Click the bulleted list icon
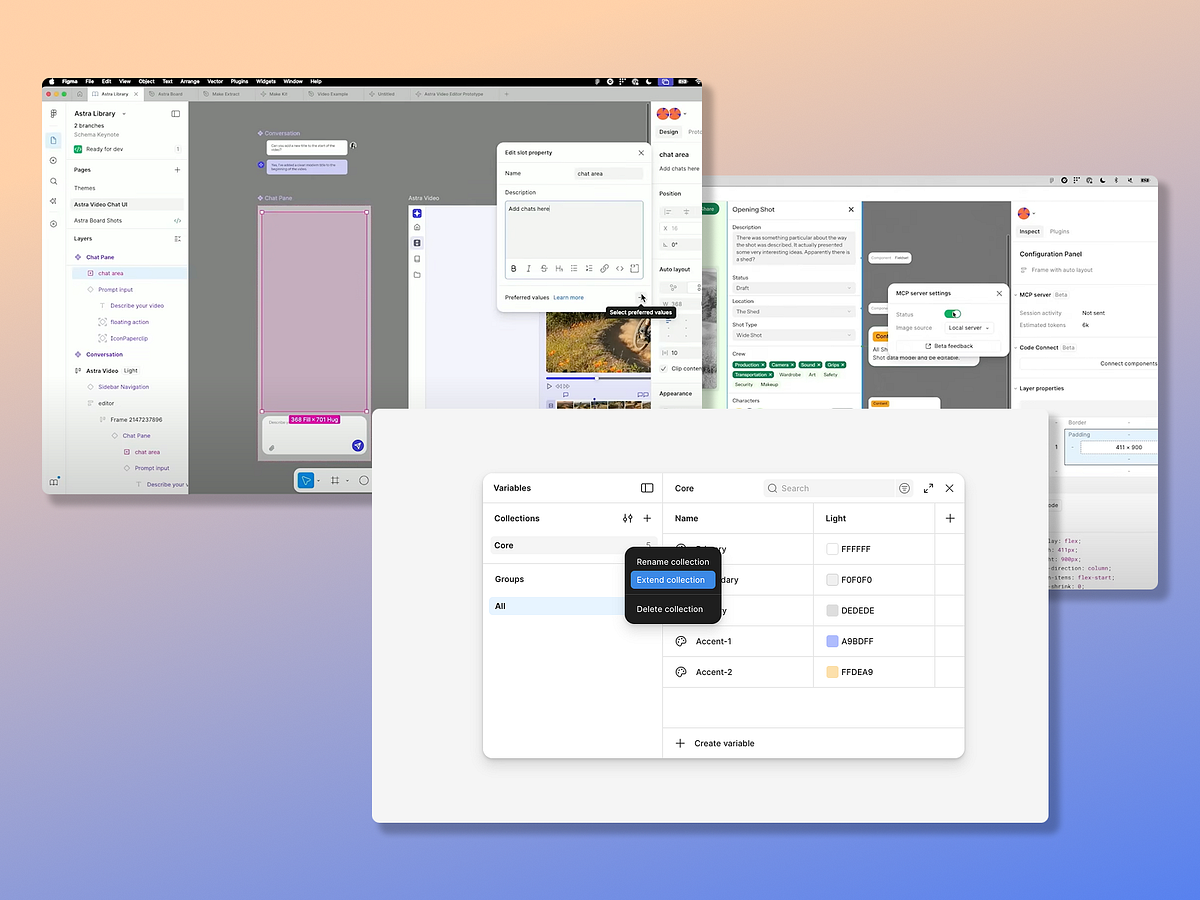Image resolution: width=1200 pixels, height=900 pixels. coord(575,268)
